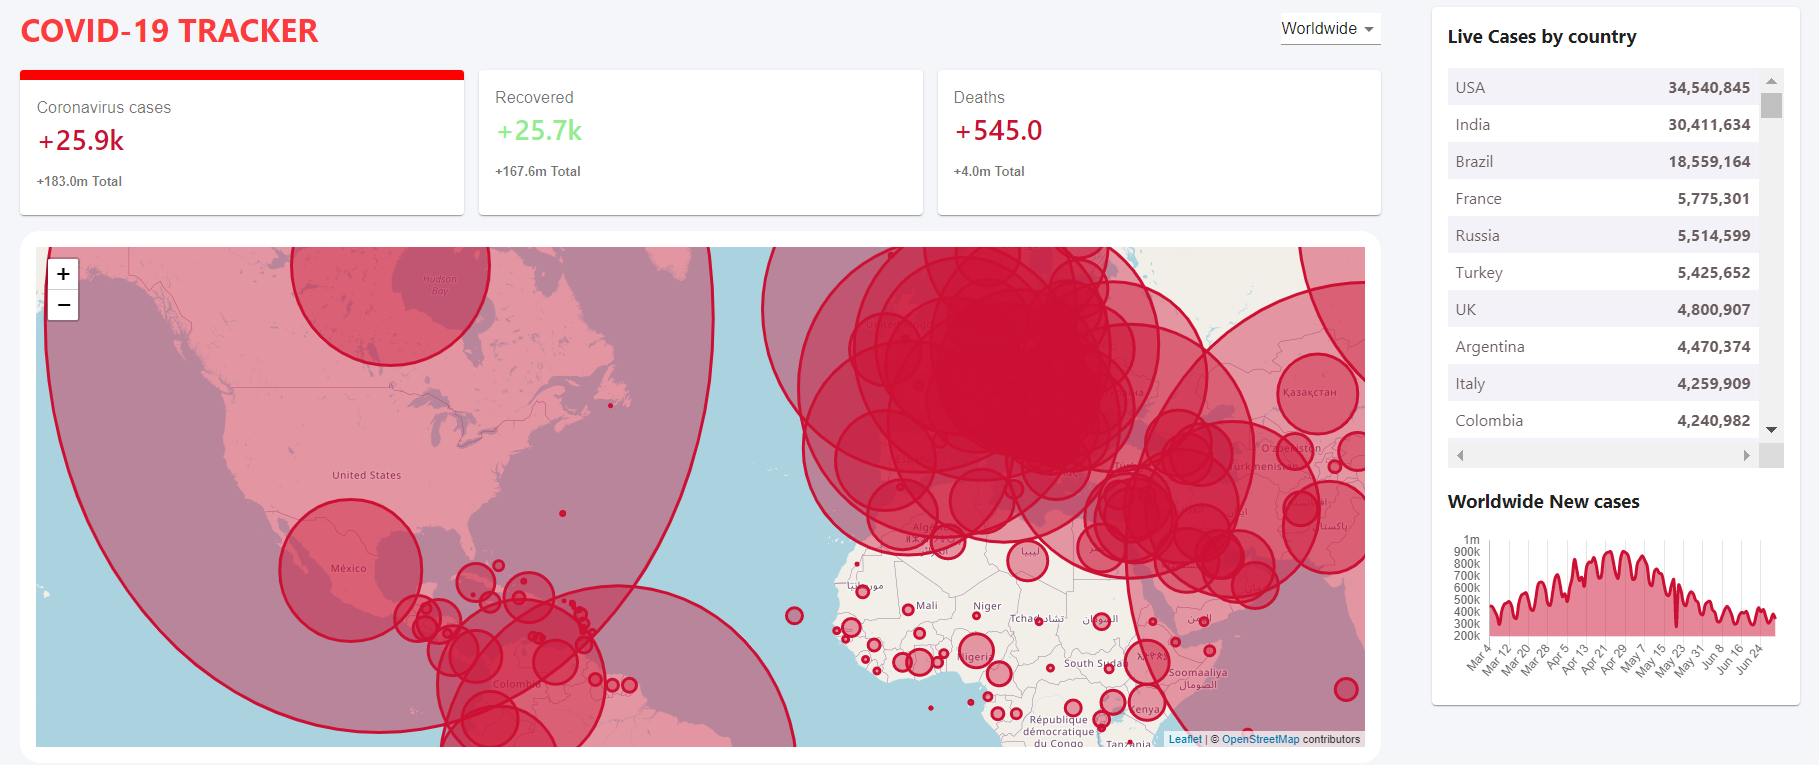Select the Coronavirus cases card
This screenshot has width=1819, height=765.
242,142
